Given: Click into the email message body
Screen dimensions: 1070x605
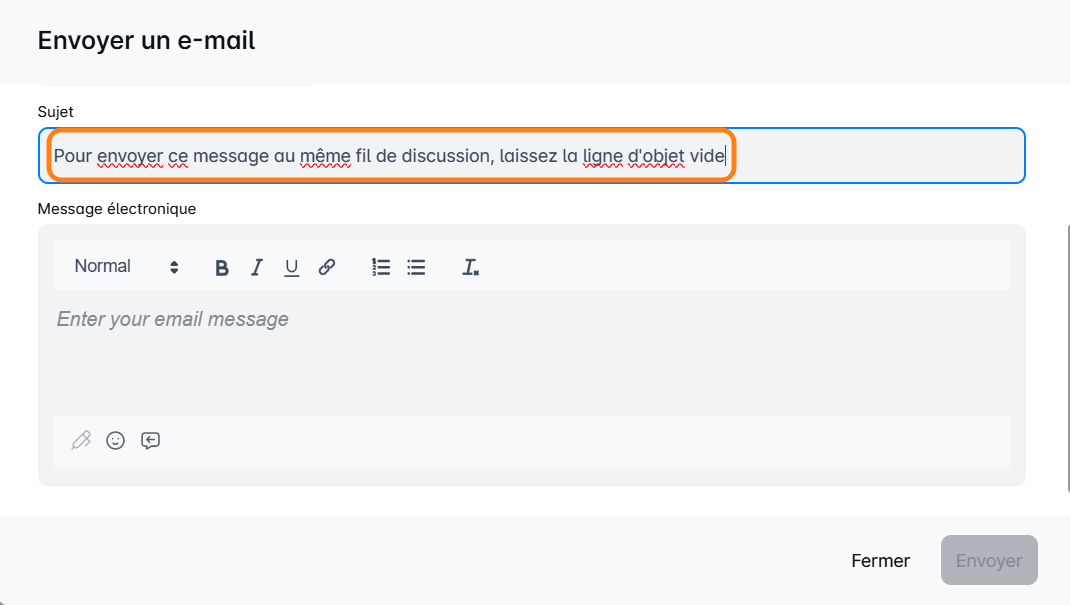Looking at the screenshot, I should coord(530,350).
